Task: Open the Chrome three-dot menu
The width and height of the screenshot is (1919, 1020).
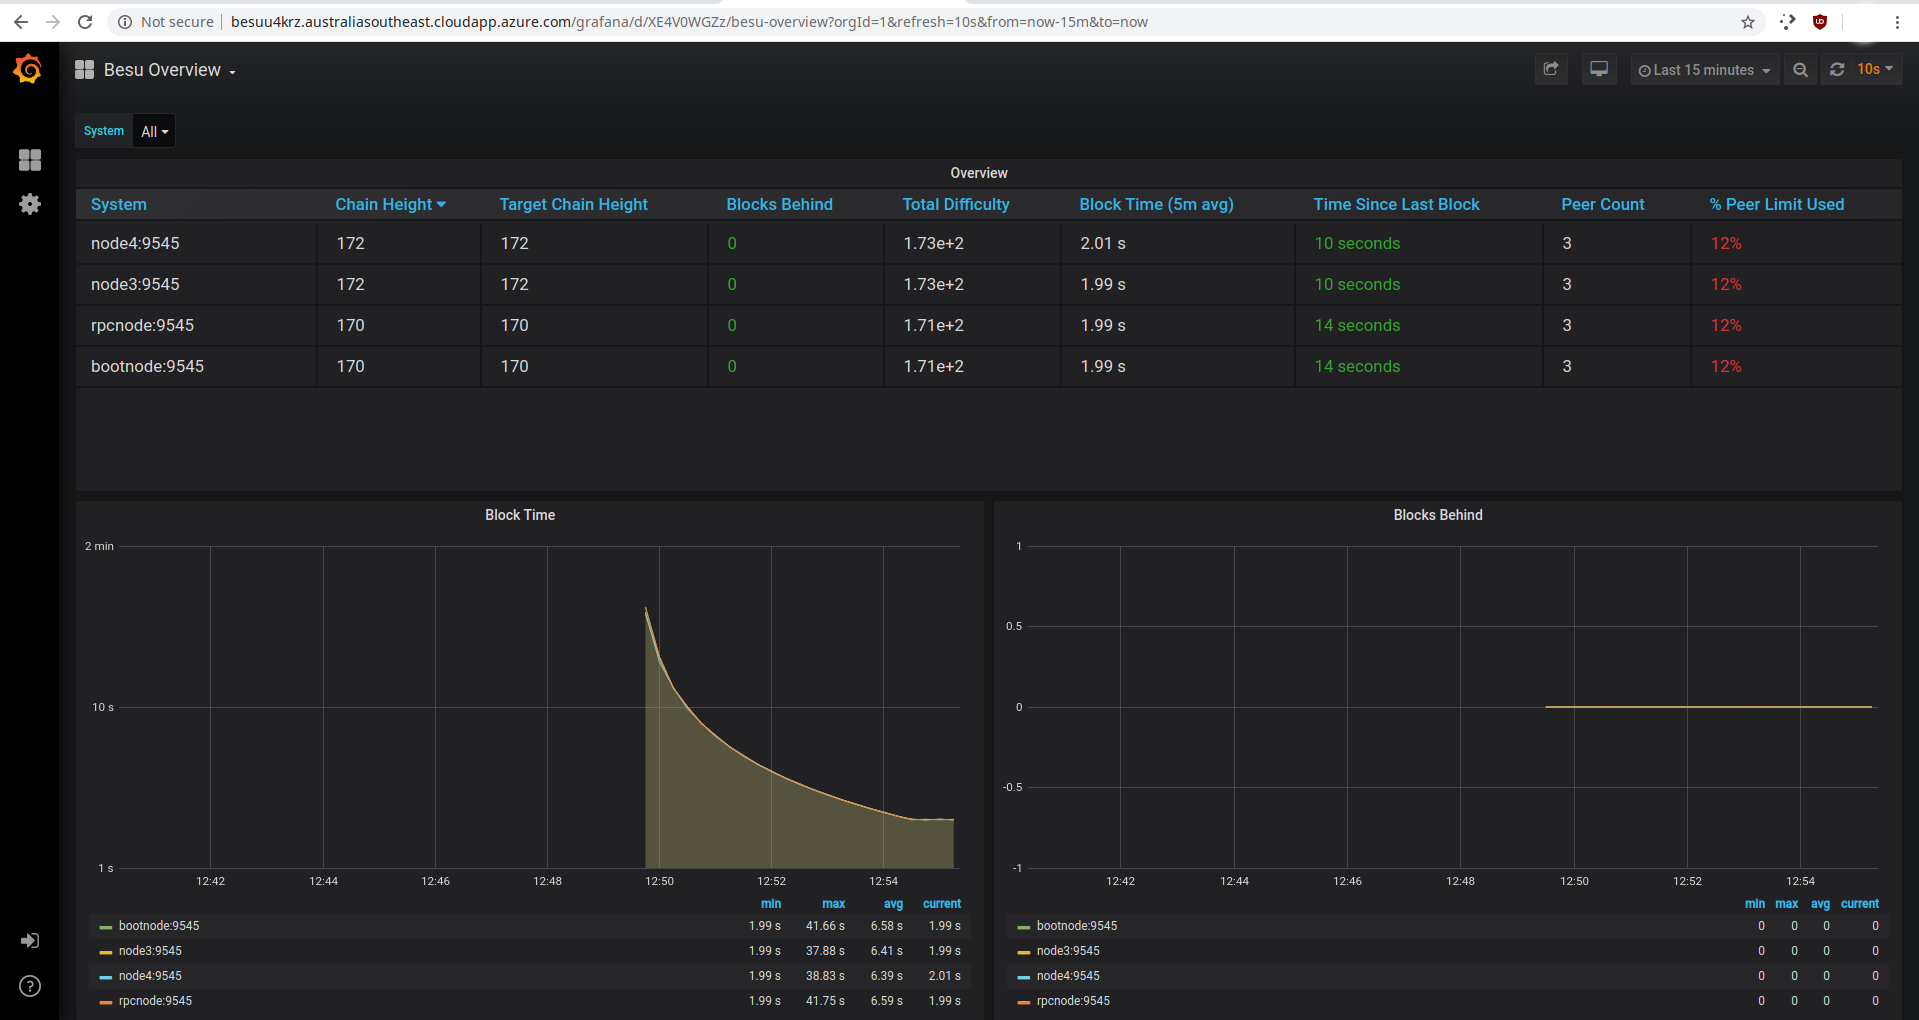Action: pos(1898,22)
